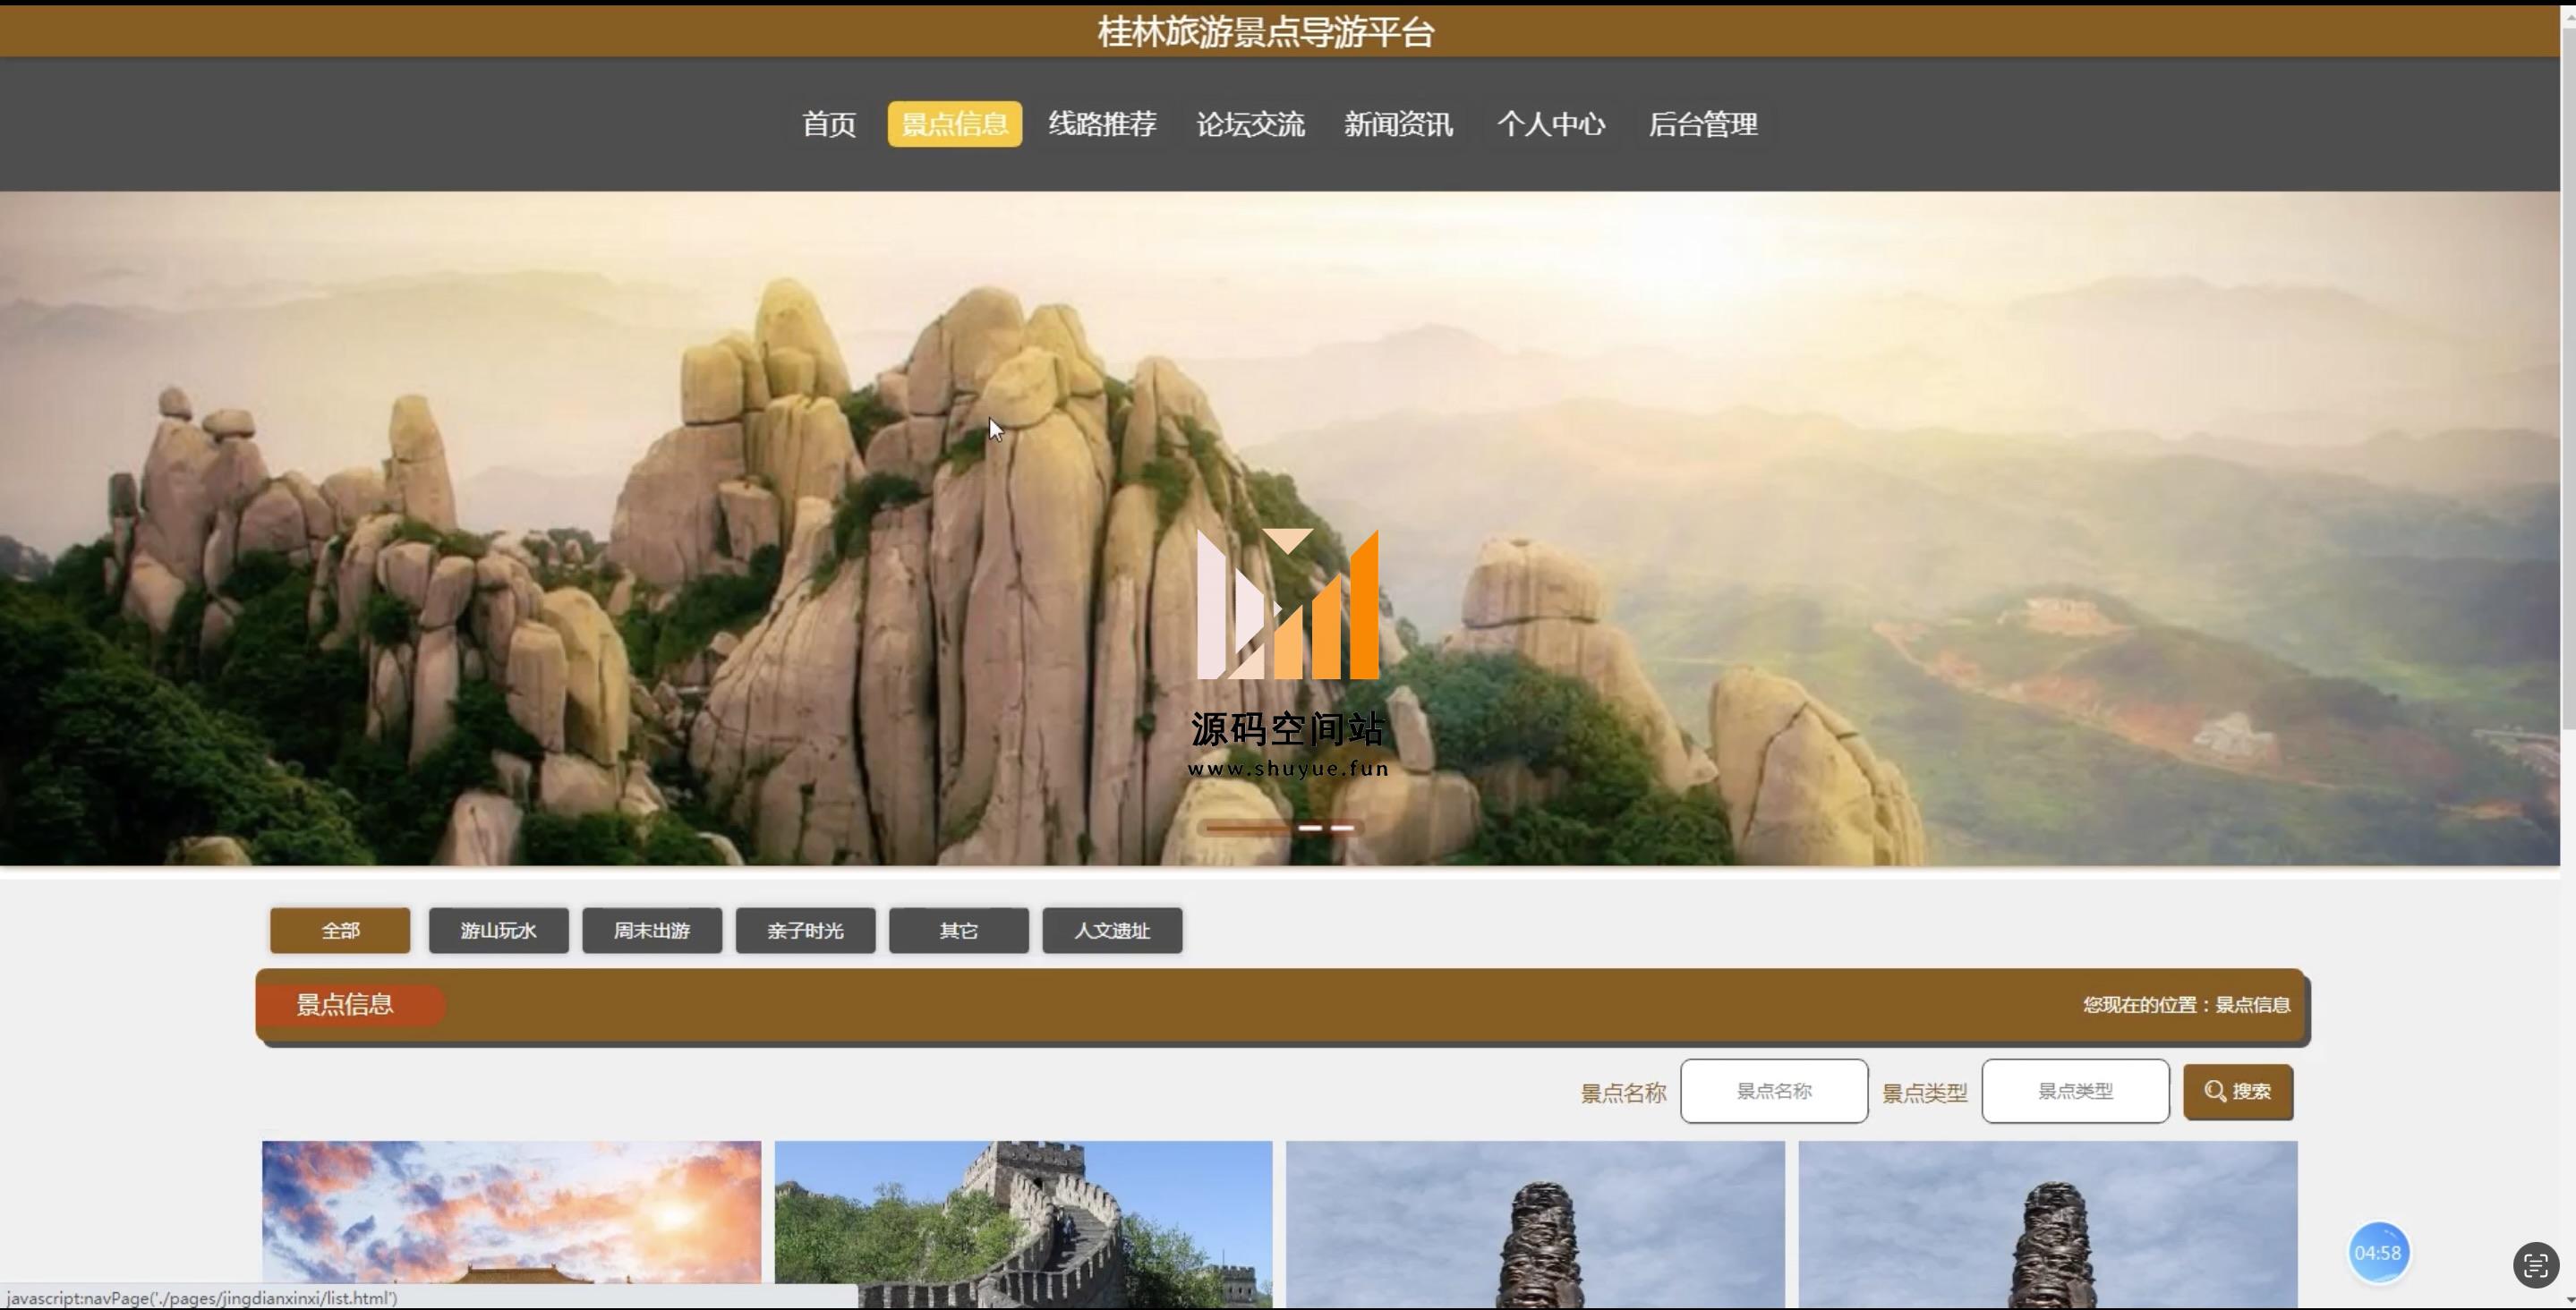Open the 首页 navigation item
The image size is (2576, 1310).
(x=828, y=124)
